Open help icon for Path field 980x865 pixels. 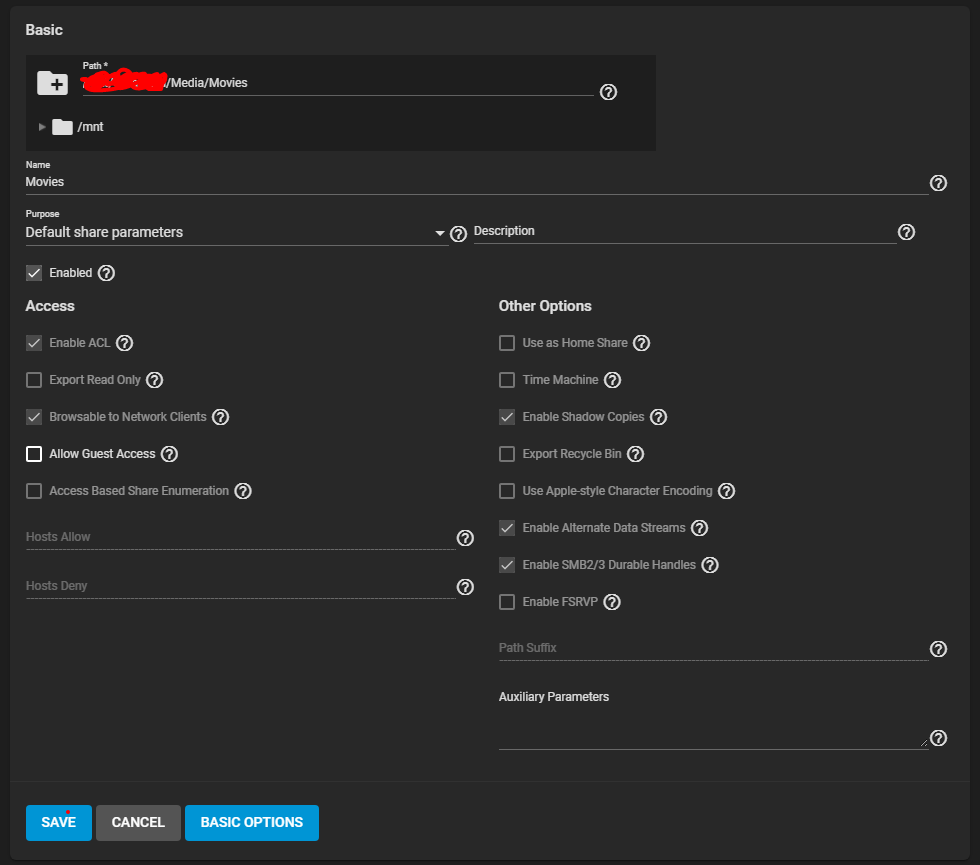tap(608, 92)
